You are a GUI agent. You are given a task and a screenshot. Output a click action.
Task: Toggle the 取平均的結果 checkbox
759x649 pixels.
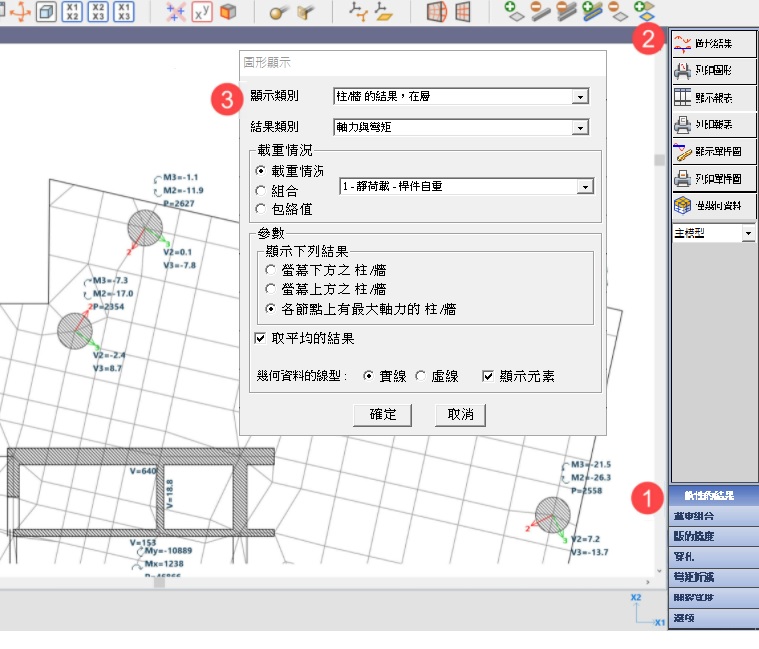(x=261, y=339)
